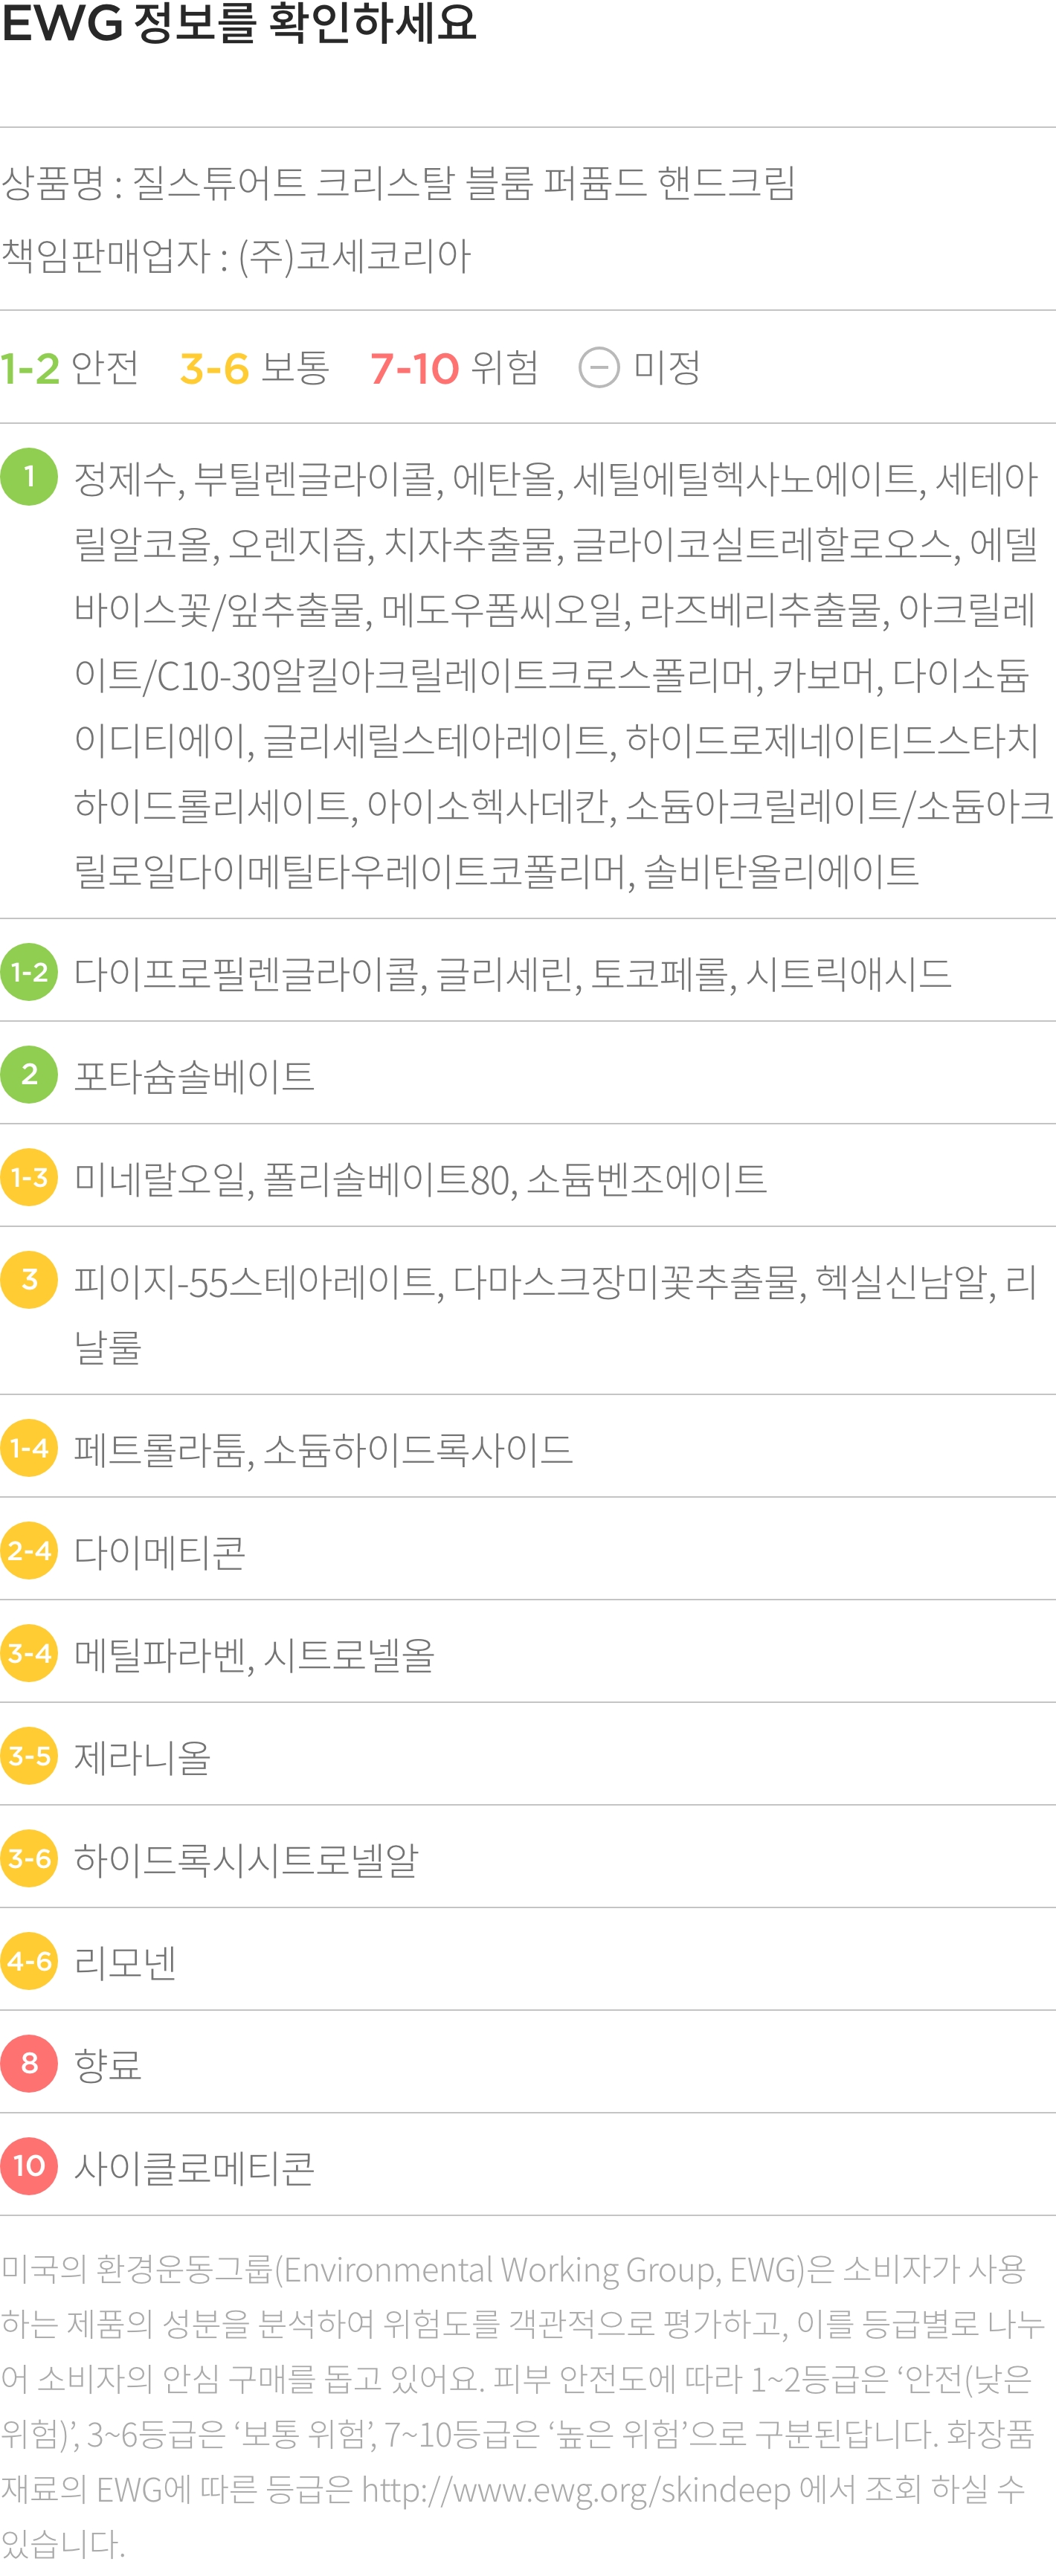
Task: Select the red grade 8 badge
Action: pos(29,2064)
